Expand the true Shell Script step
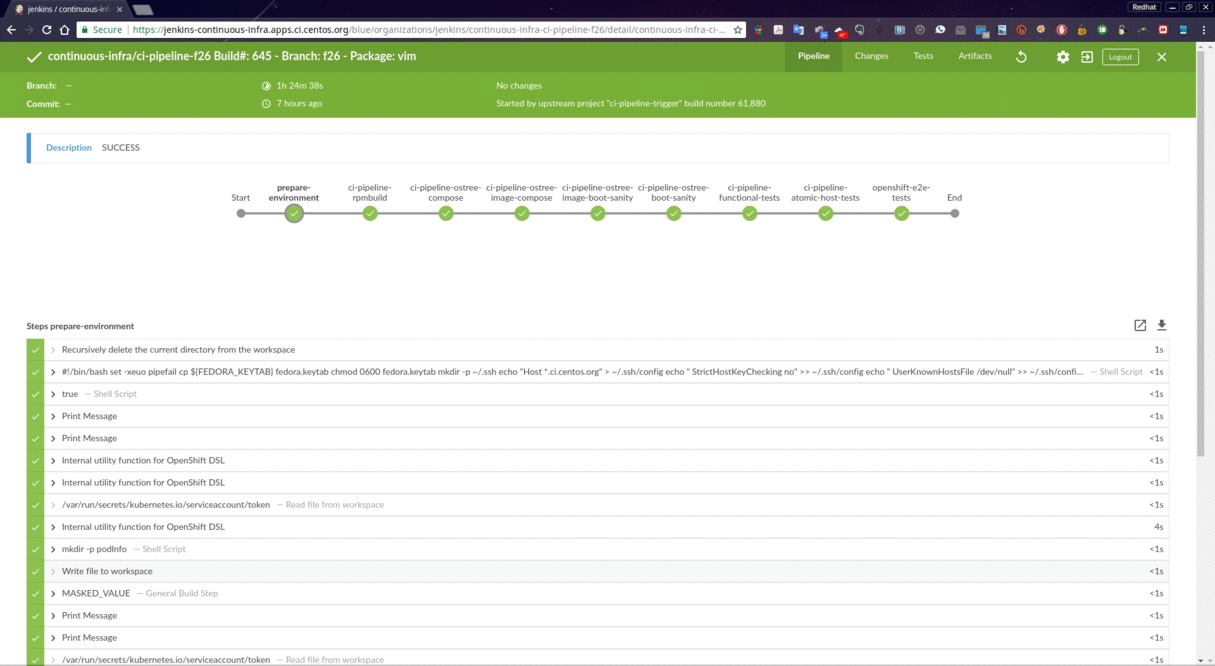 pyautogui.click(x=597, y=394)
